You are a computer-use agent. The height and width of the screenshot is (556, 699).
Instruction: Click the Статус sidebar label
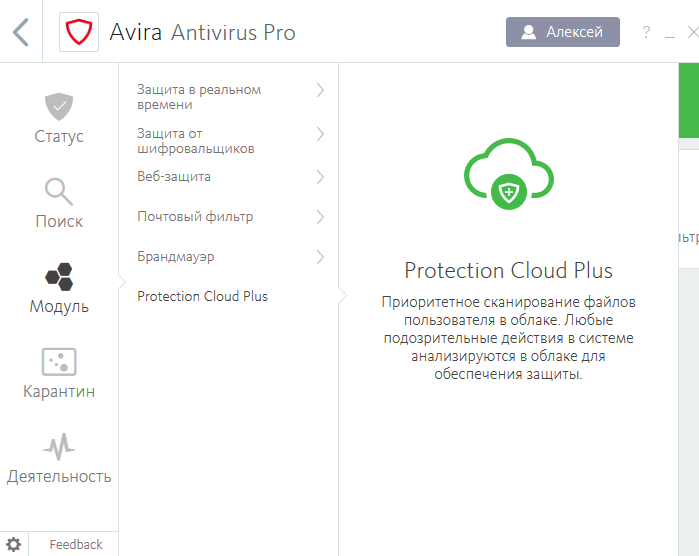[59, 136]
